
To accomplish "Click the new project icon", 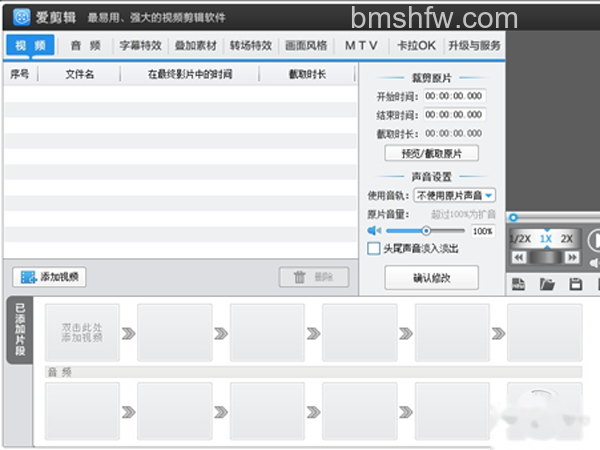I will pos(518,284).
